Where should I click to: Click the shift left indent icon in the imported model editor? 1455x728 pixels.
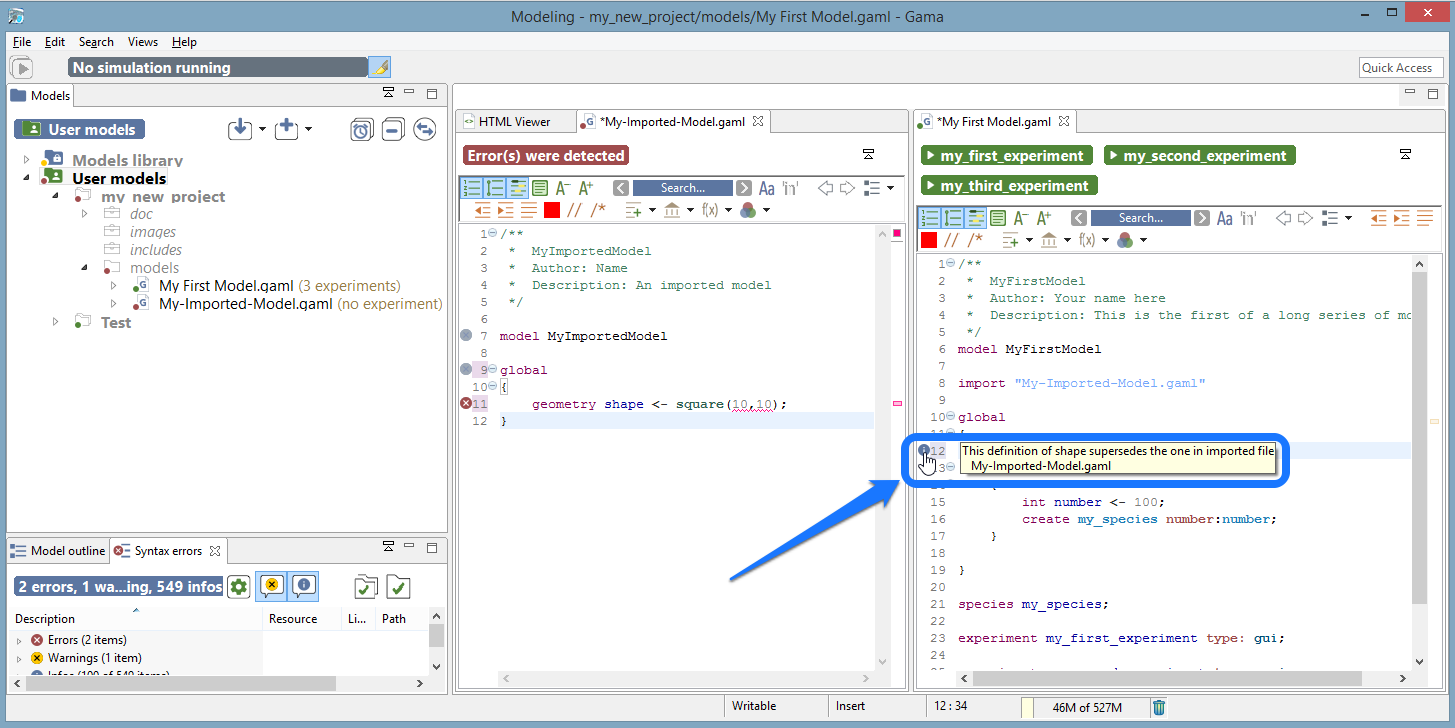[x=483, y=210]
